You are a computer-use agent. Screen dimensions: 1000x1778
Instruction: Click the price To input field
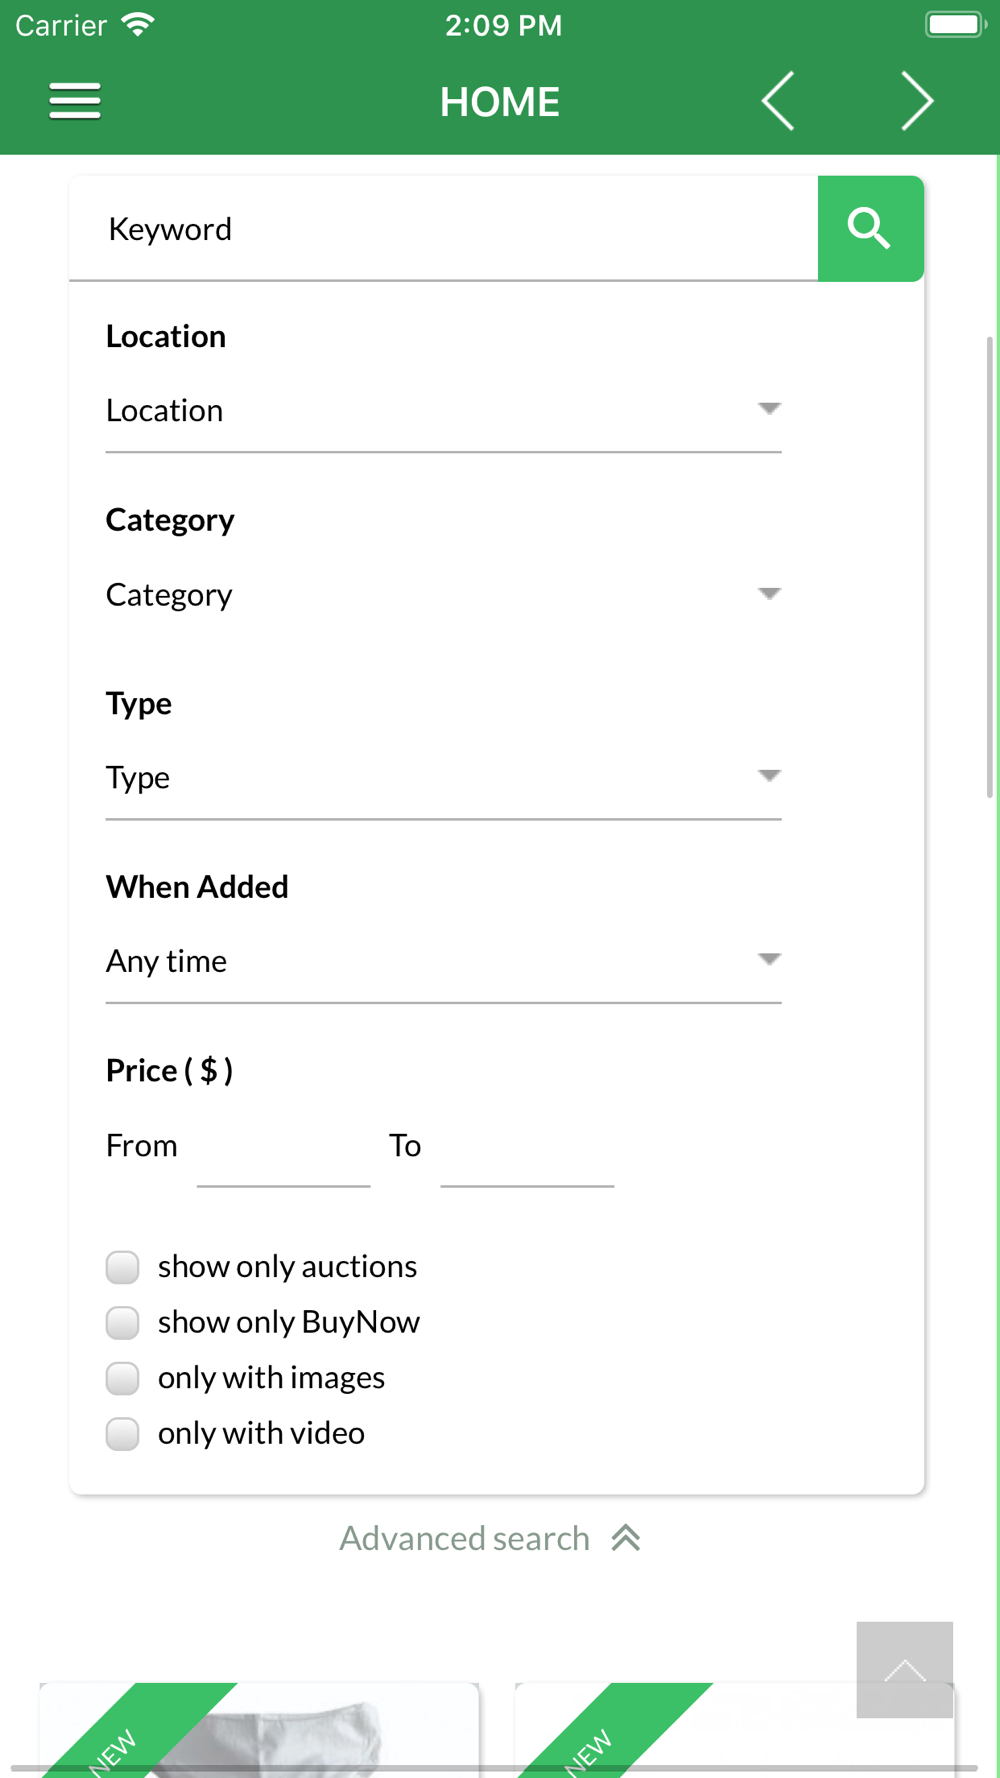[527, 1150]
